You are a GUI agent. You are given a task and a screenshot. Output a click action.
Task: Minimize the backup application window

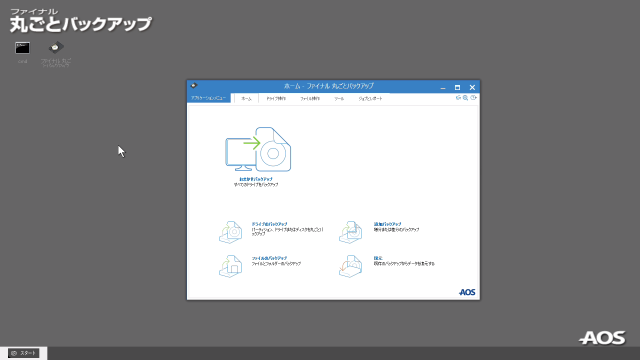tap(443, 87)
